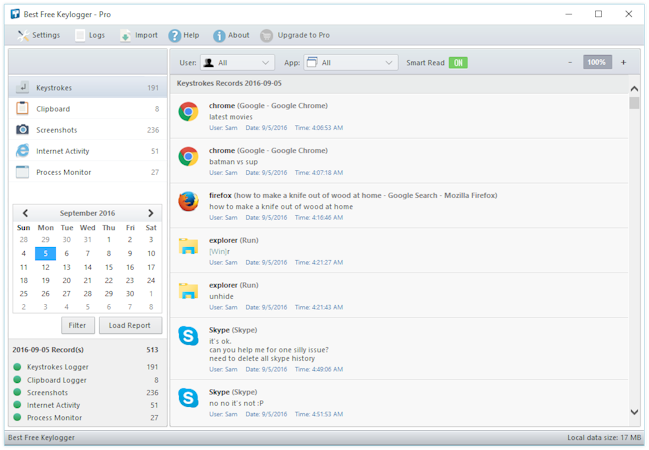
Task: Open the App filter dropdown
Action: (x=351, y=63)
